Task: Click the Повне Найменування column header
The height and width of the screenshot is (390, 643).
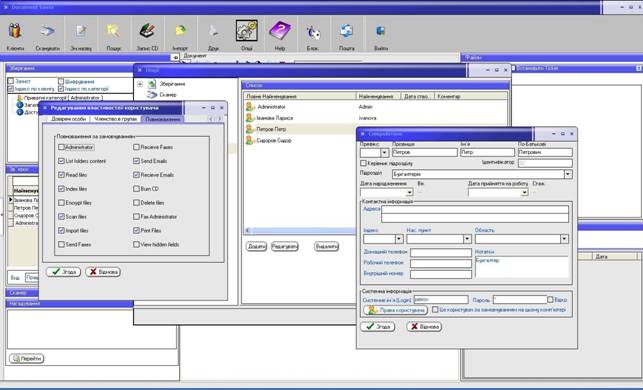Action: (x=300, y=96)
